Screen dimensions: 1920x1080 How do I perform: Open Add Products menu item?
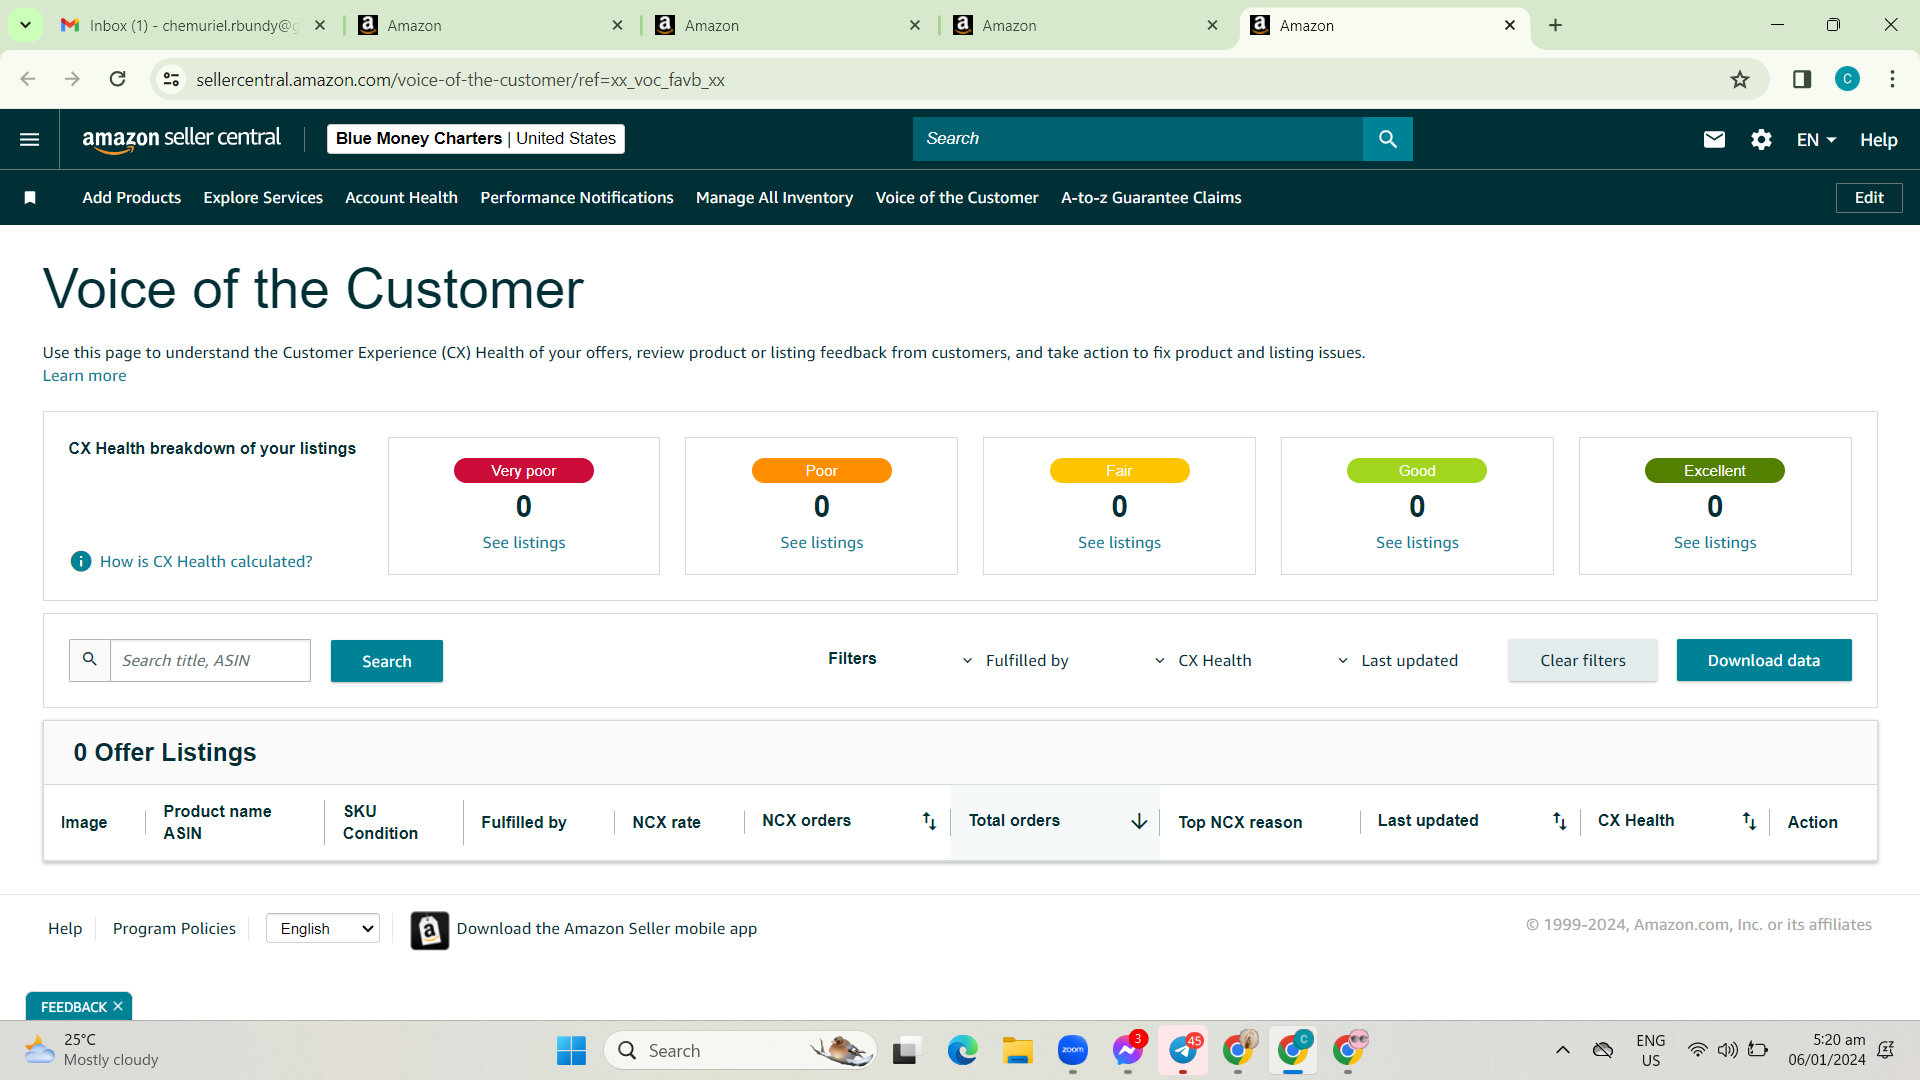(132, 198)
